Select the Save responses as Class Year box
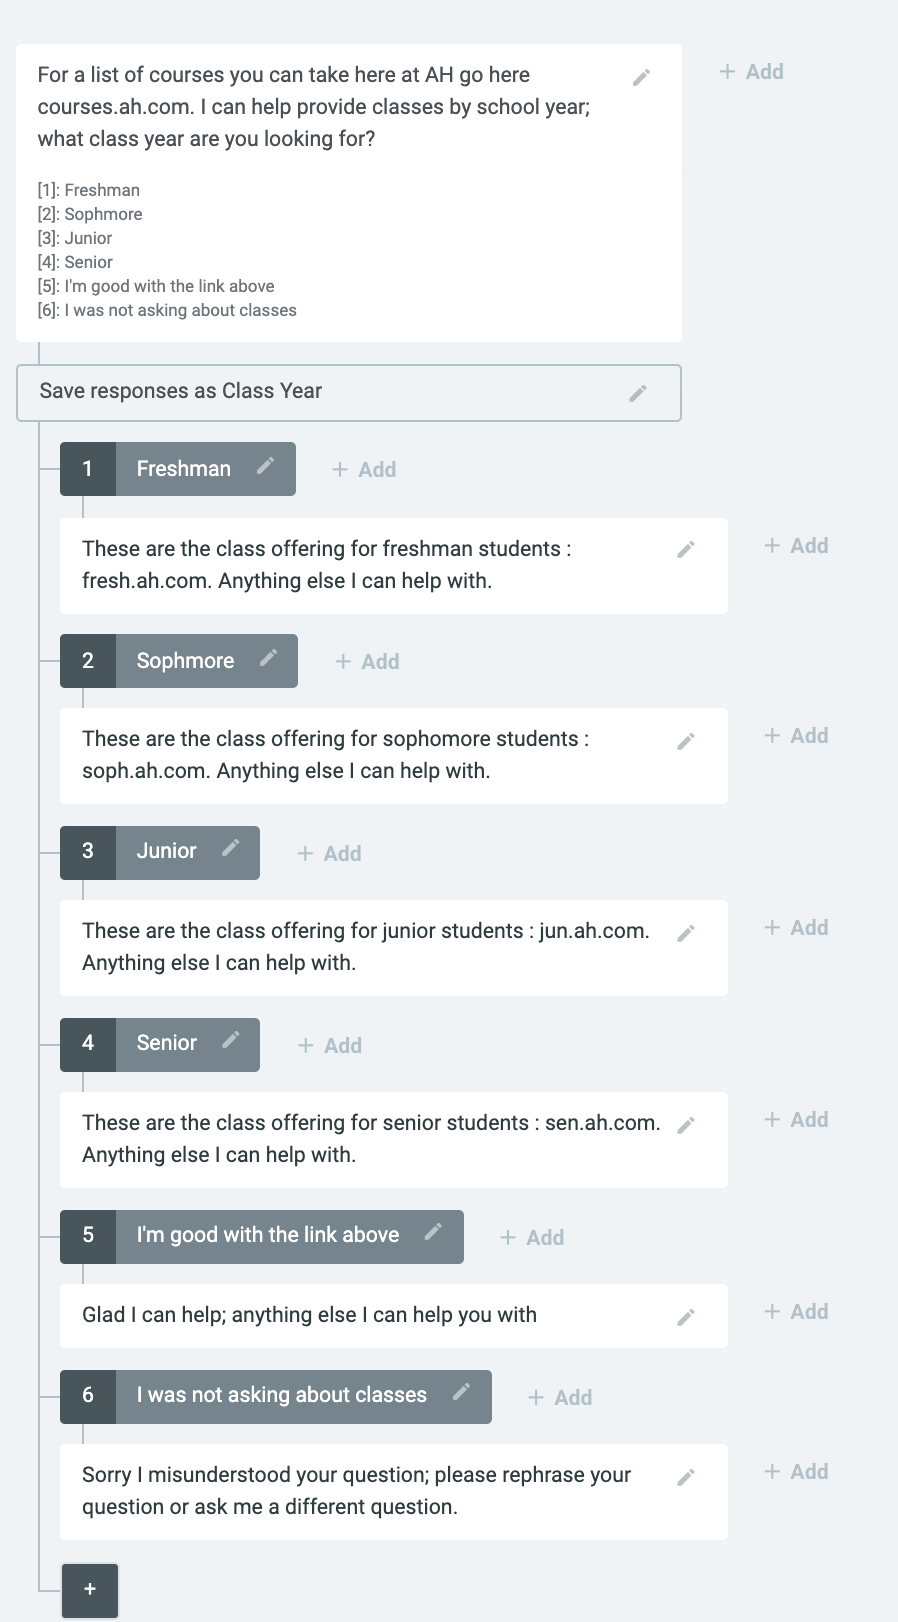The height and width of the screenshot is (1622, 898). [x=349, y=393]
